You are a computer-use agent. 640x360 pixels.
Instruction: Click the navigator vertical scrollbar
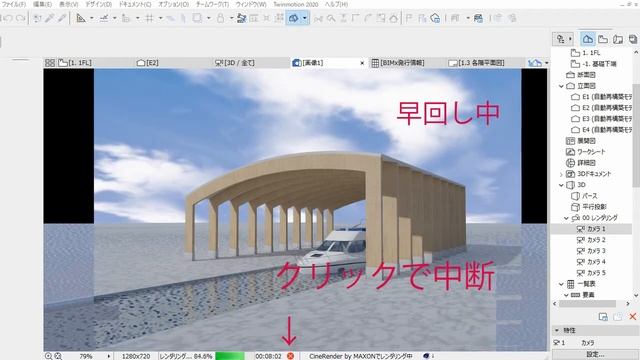pyautogui.click(x=636, y=135)
